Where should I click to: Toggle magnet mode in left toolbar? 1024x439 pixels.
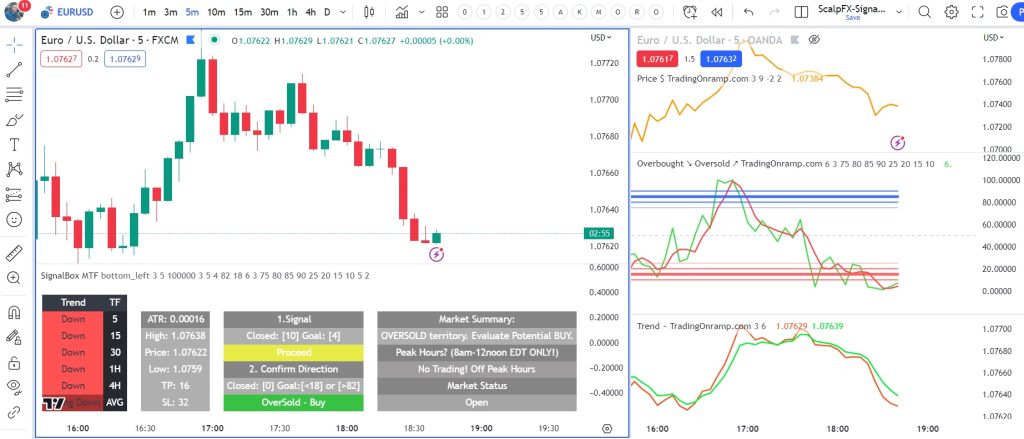[x=15, y=312]
